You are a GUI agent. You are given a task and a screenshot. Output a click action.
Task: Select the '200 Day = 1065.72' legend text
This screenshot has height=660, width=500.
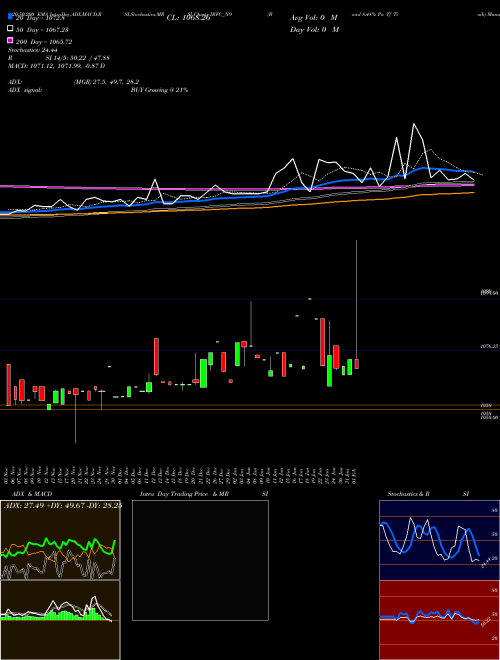[x=44, y=42]
